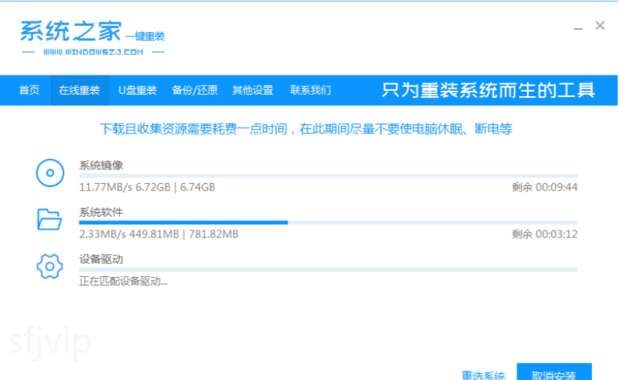Click the 系统之家 logo

click(92, 37)
